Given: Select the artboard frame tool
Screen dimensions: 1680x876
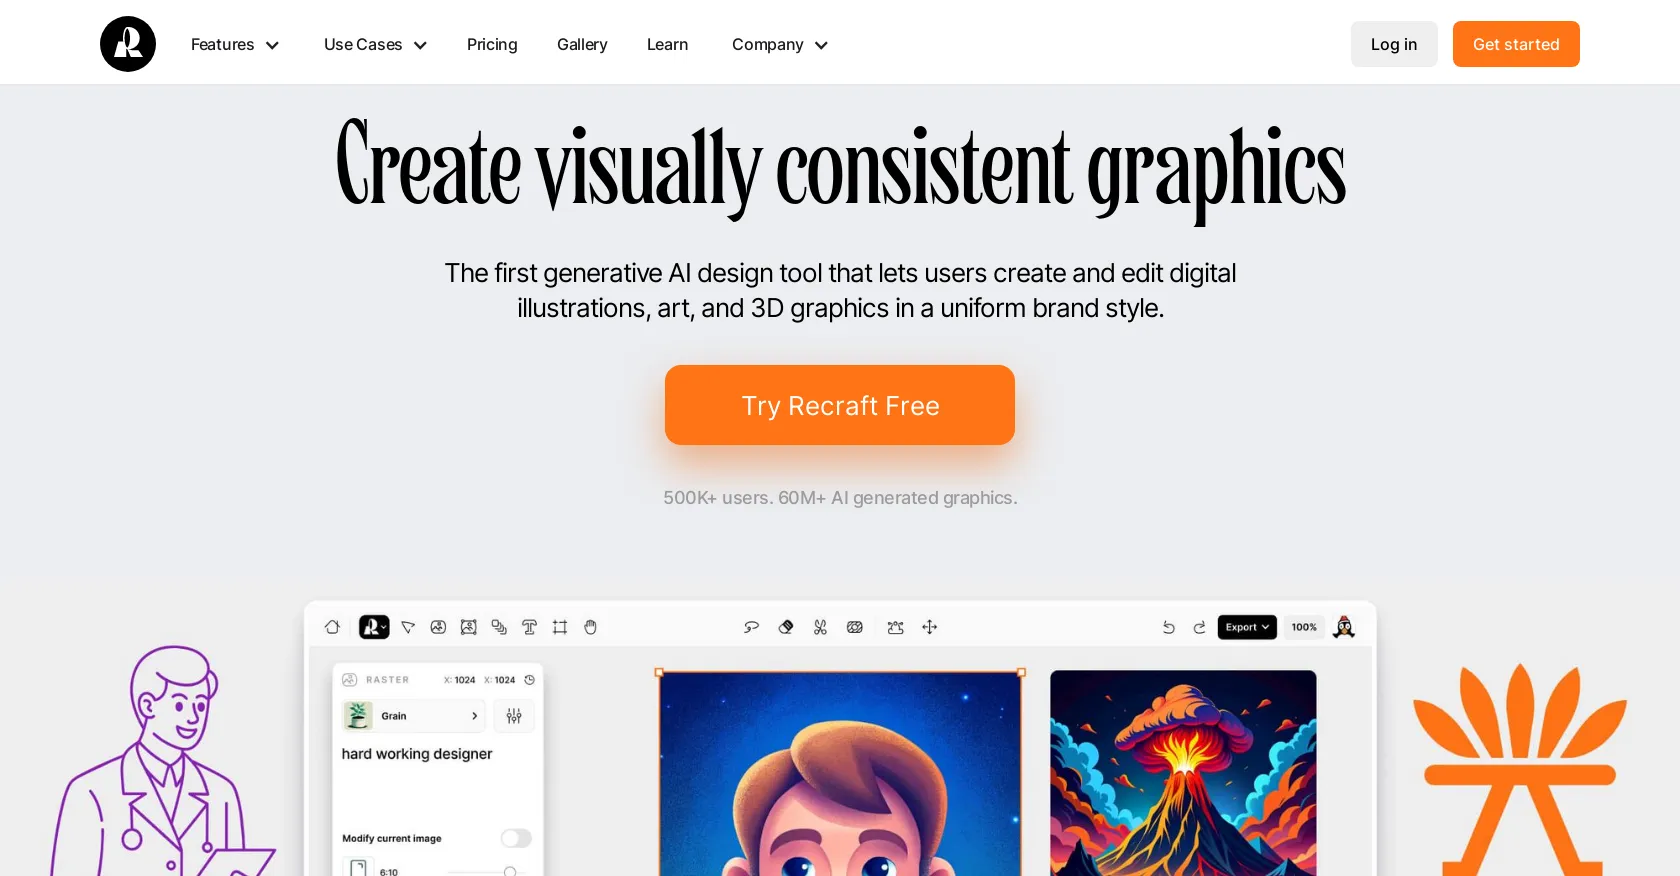Looking at the screenshot, I should pyautogui.click(x=560, y=627).
